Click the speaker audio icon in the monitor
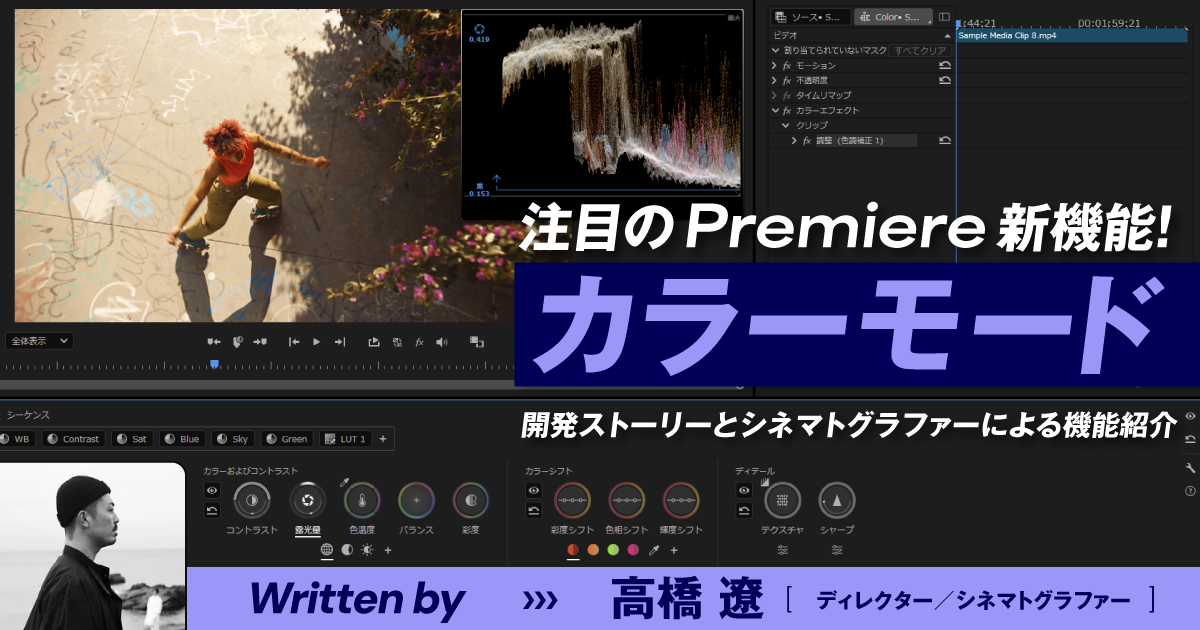The height and width of the screenshot is (630, 1200). tap(442, 342)
